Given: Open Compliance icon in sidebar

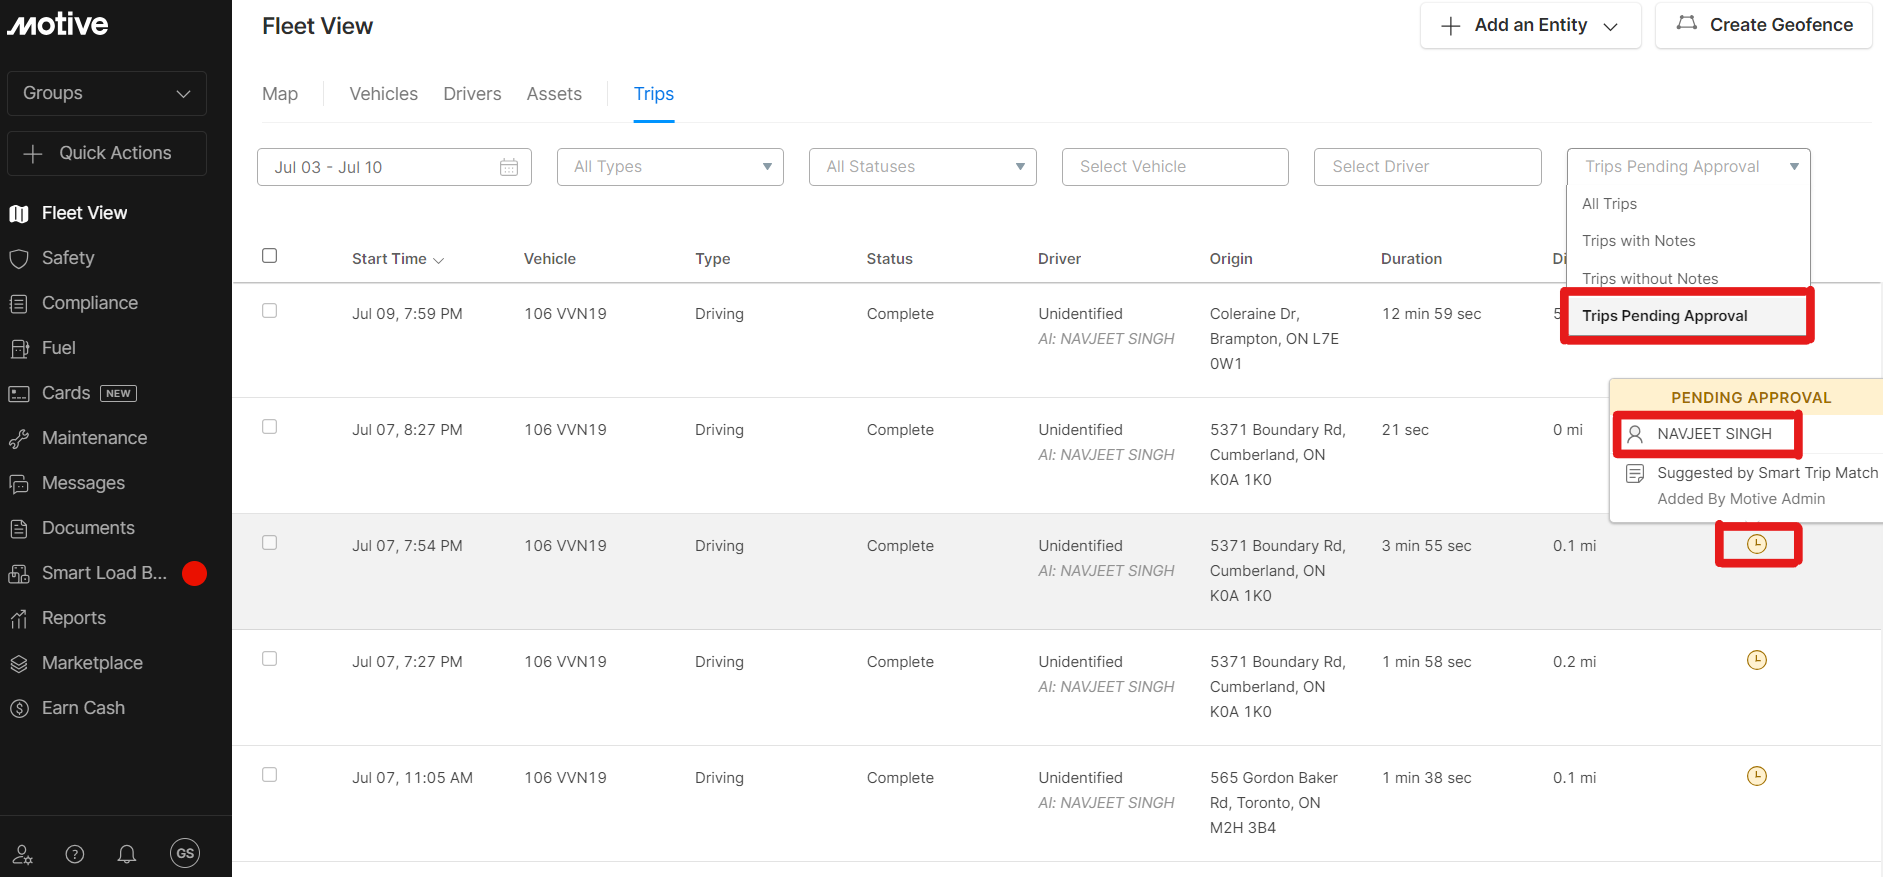Looking at the screenshot, I should pyautogui.click(x=19, y=303).
